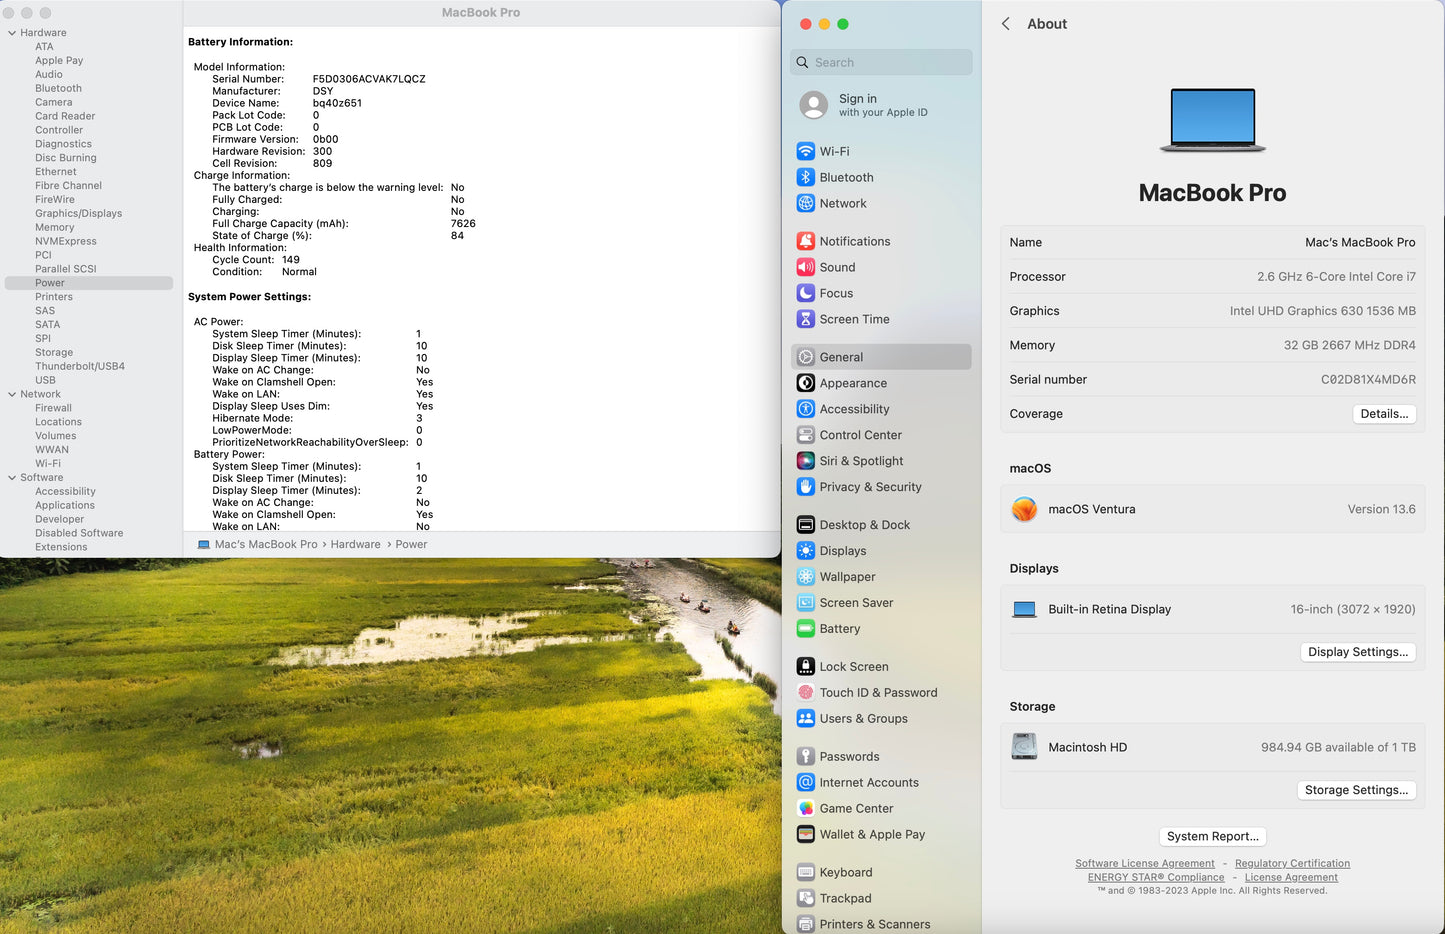The width and height of the screenshot is (1445, 934).
Task: Open the Regulatory Certification link
Action: tap(1292, 864)
